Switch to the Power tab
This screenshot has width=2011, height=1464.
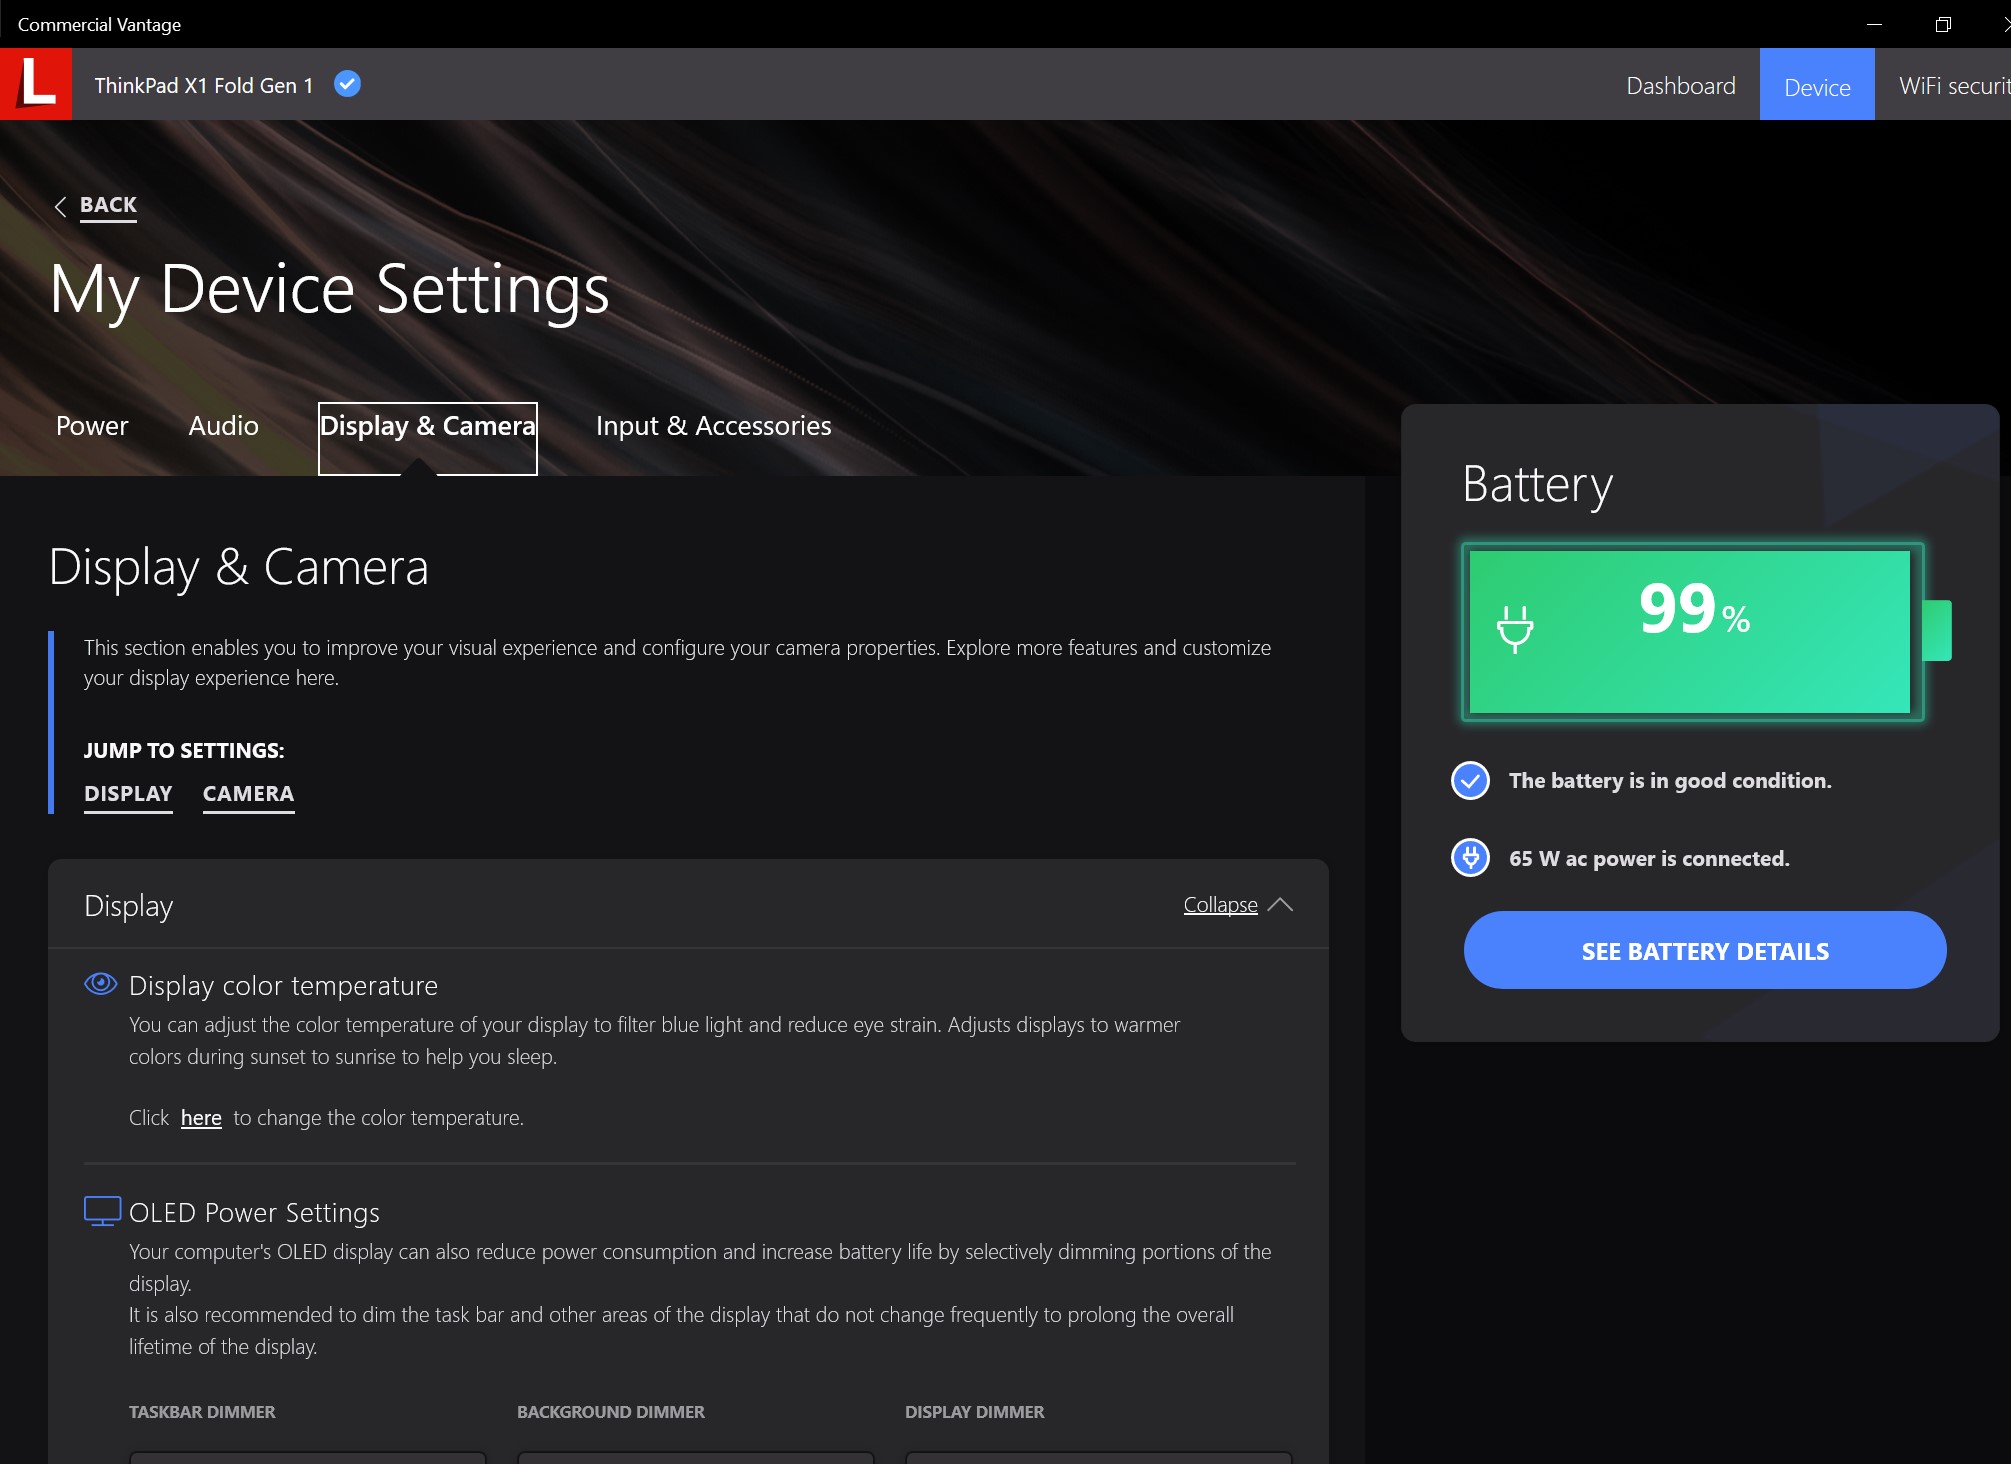tap(92, 426)
